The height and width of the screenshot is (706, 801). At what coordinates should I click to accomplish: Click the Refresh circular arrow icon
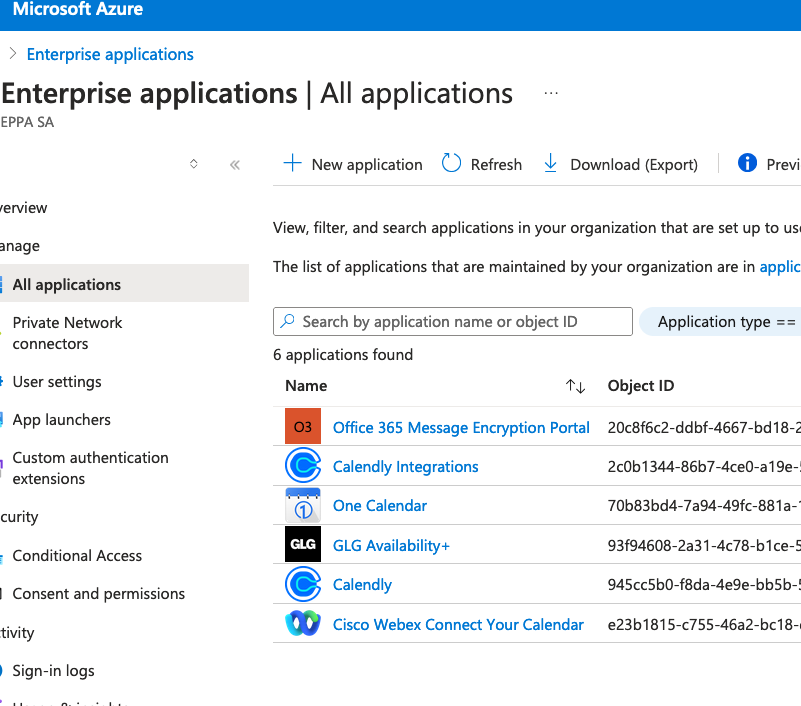pos(451,163)
